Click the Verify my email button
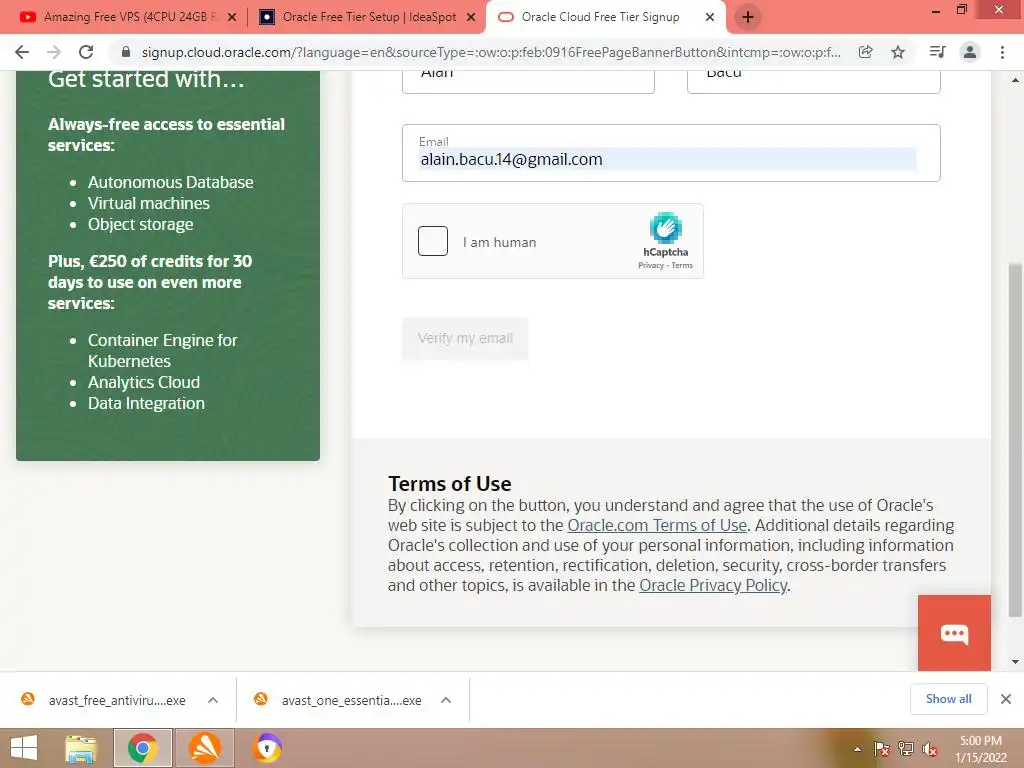The height and width of the screenshot is (768, 1024). (465, 338)
